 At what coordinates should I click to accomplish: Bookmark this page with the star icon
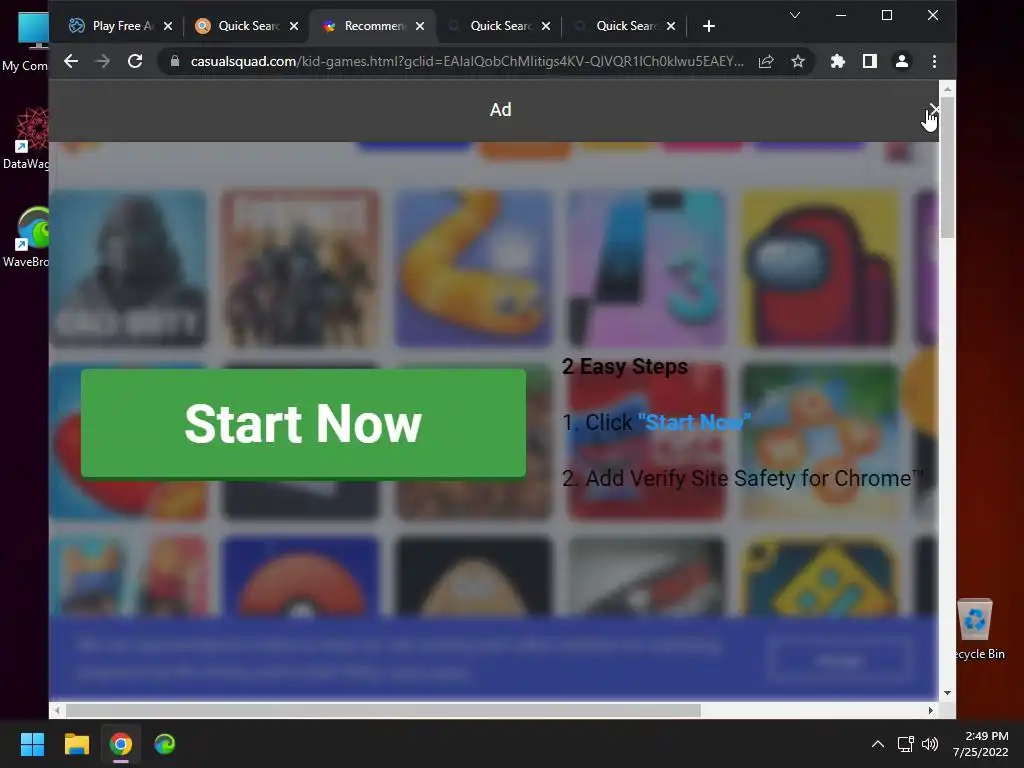[x=797, y=61]
